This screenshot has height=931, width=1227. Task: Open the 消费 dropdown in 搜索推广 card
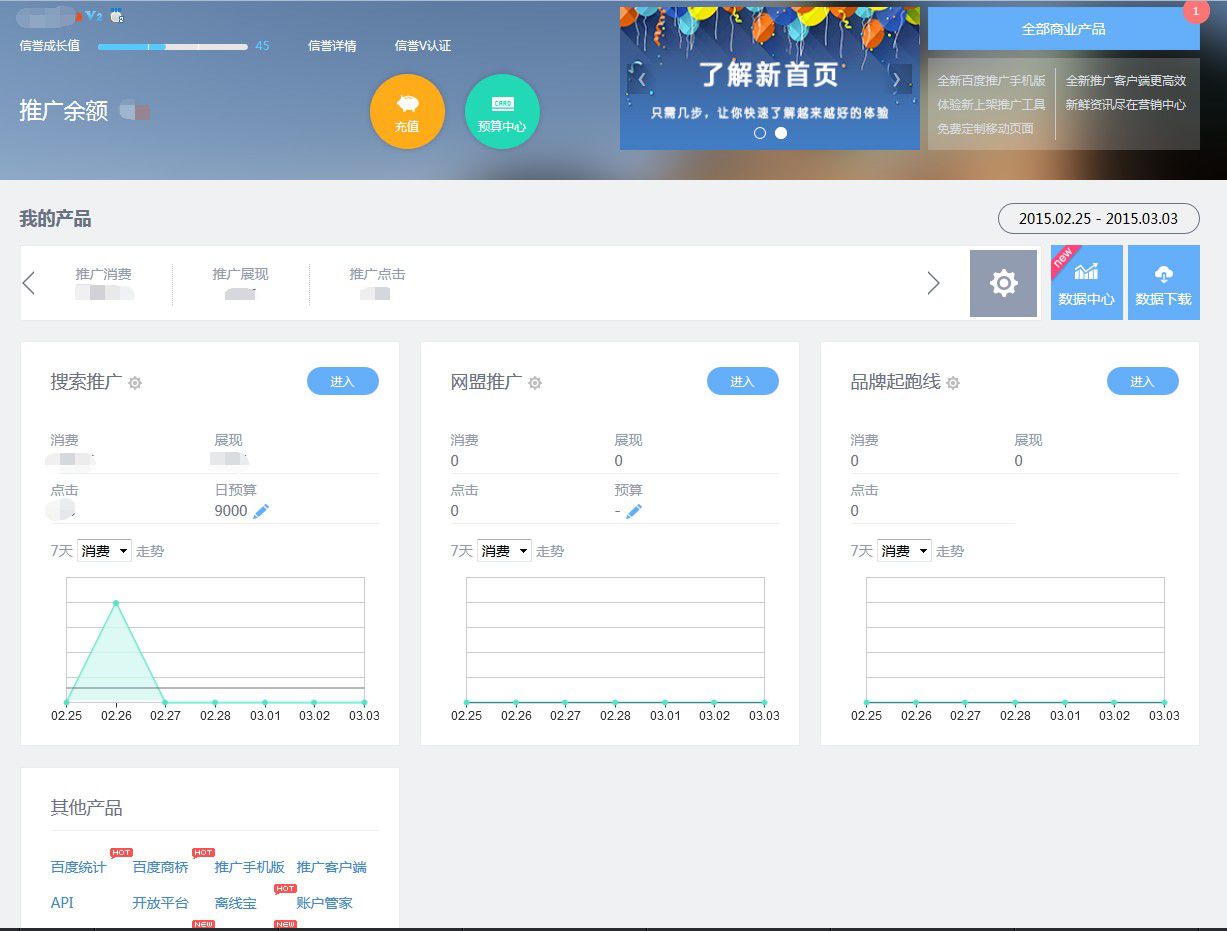(104, 550)
